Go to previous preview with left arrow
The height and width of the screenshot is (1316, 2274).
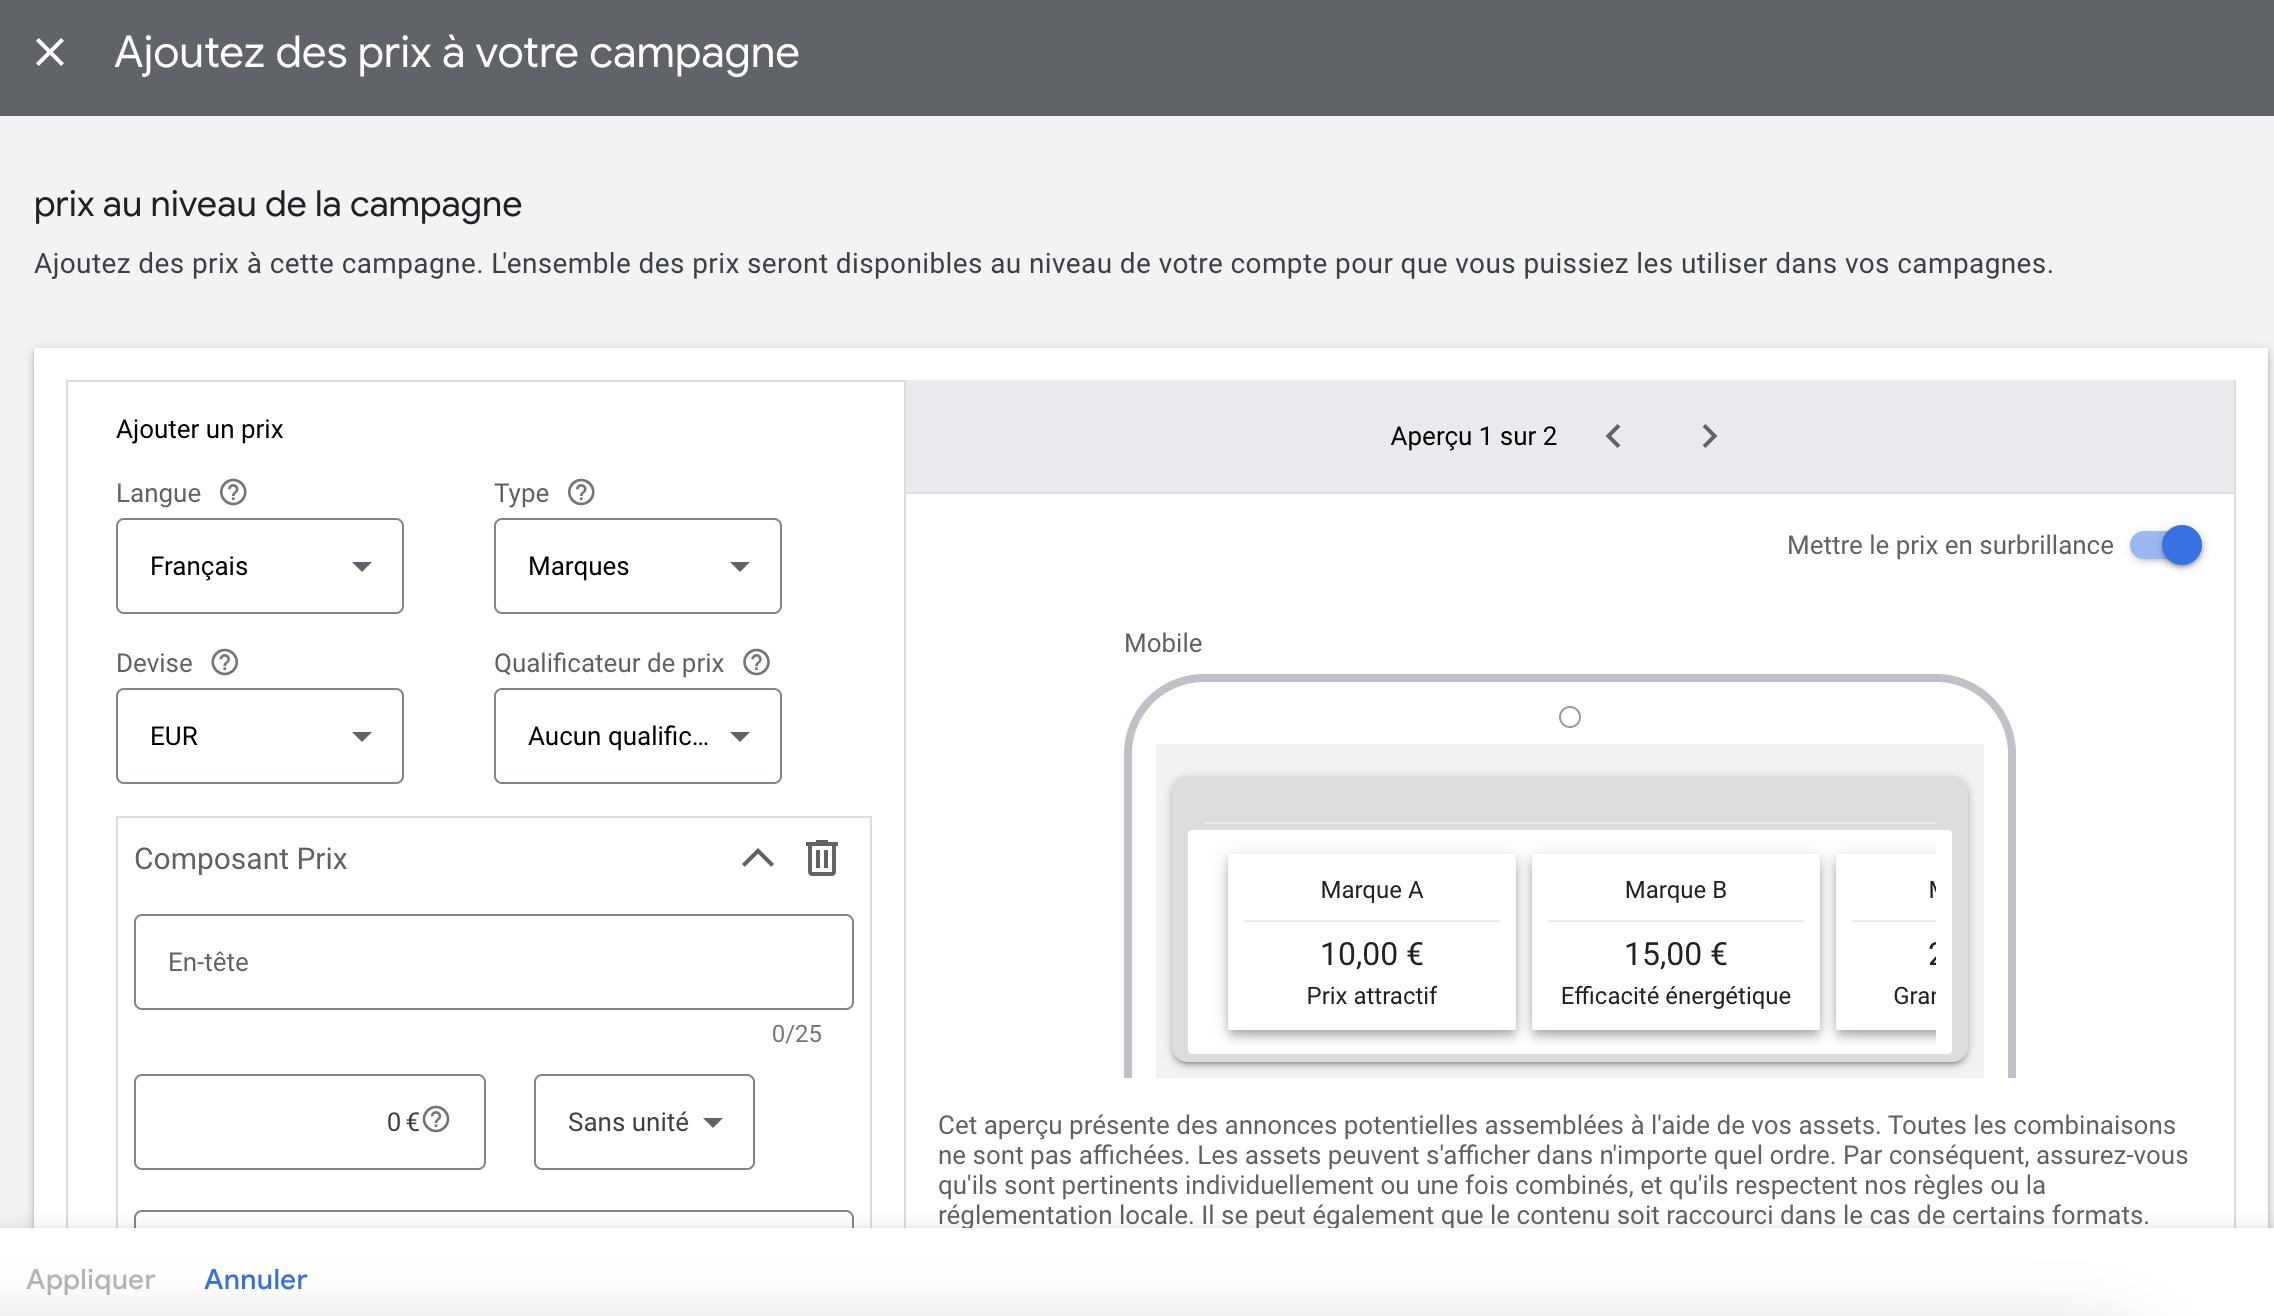point(1613,436)
